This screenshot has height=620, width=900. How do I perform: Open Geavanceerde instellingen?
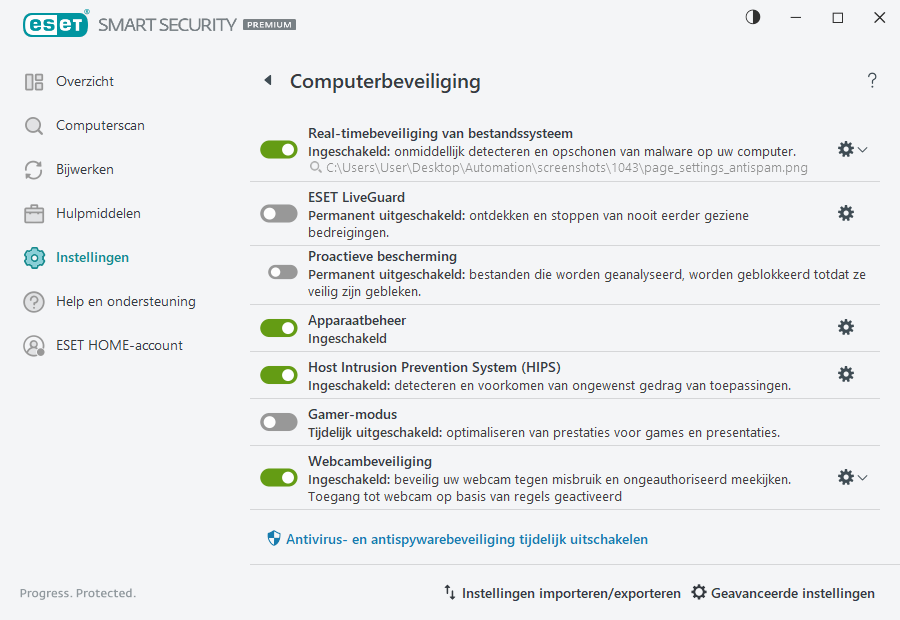pyautogui.click(x=783, y=592)
